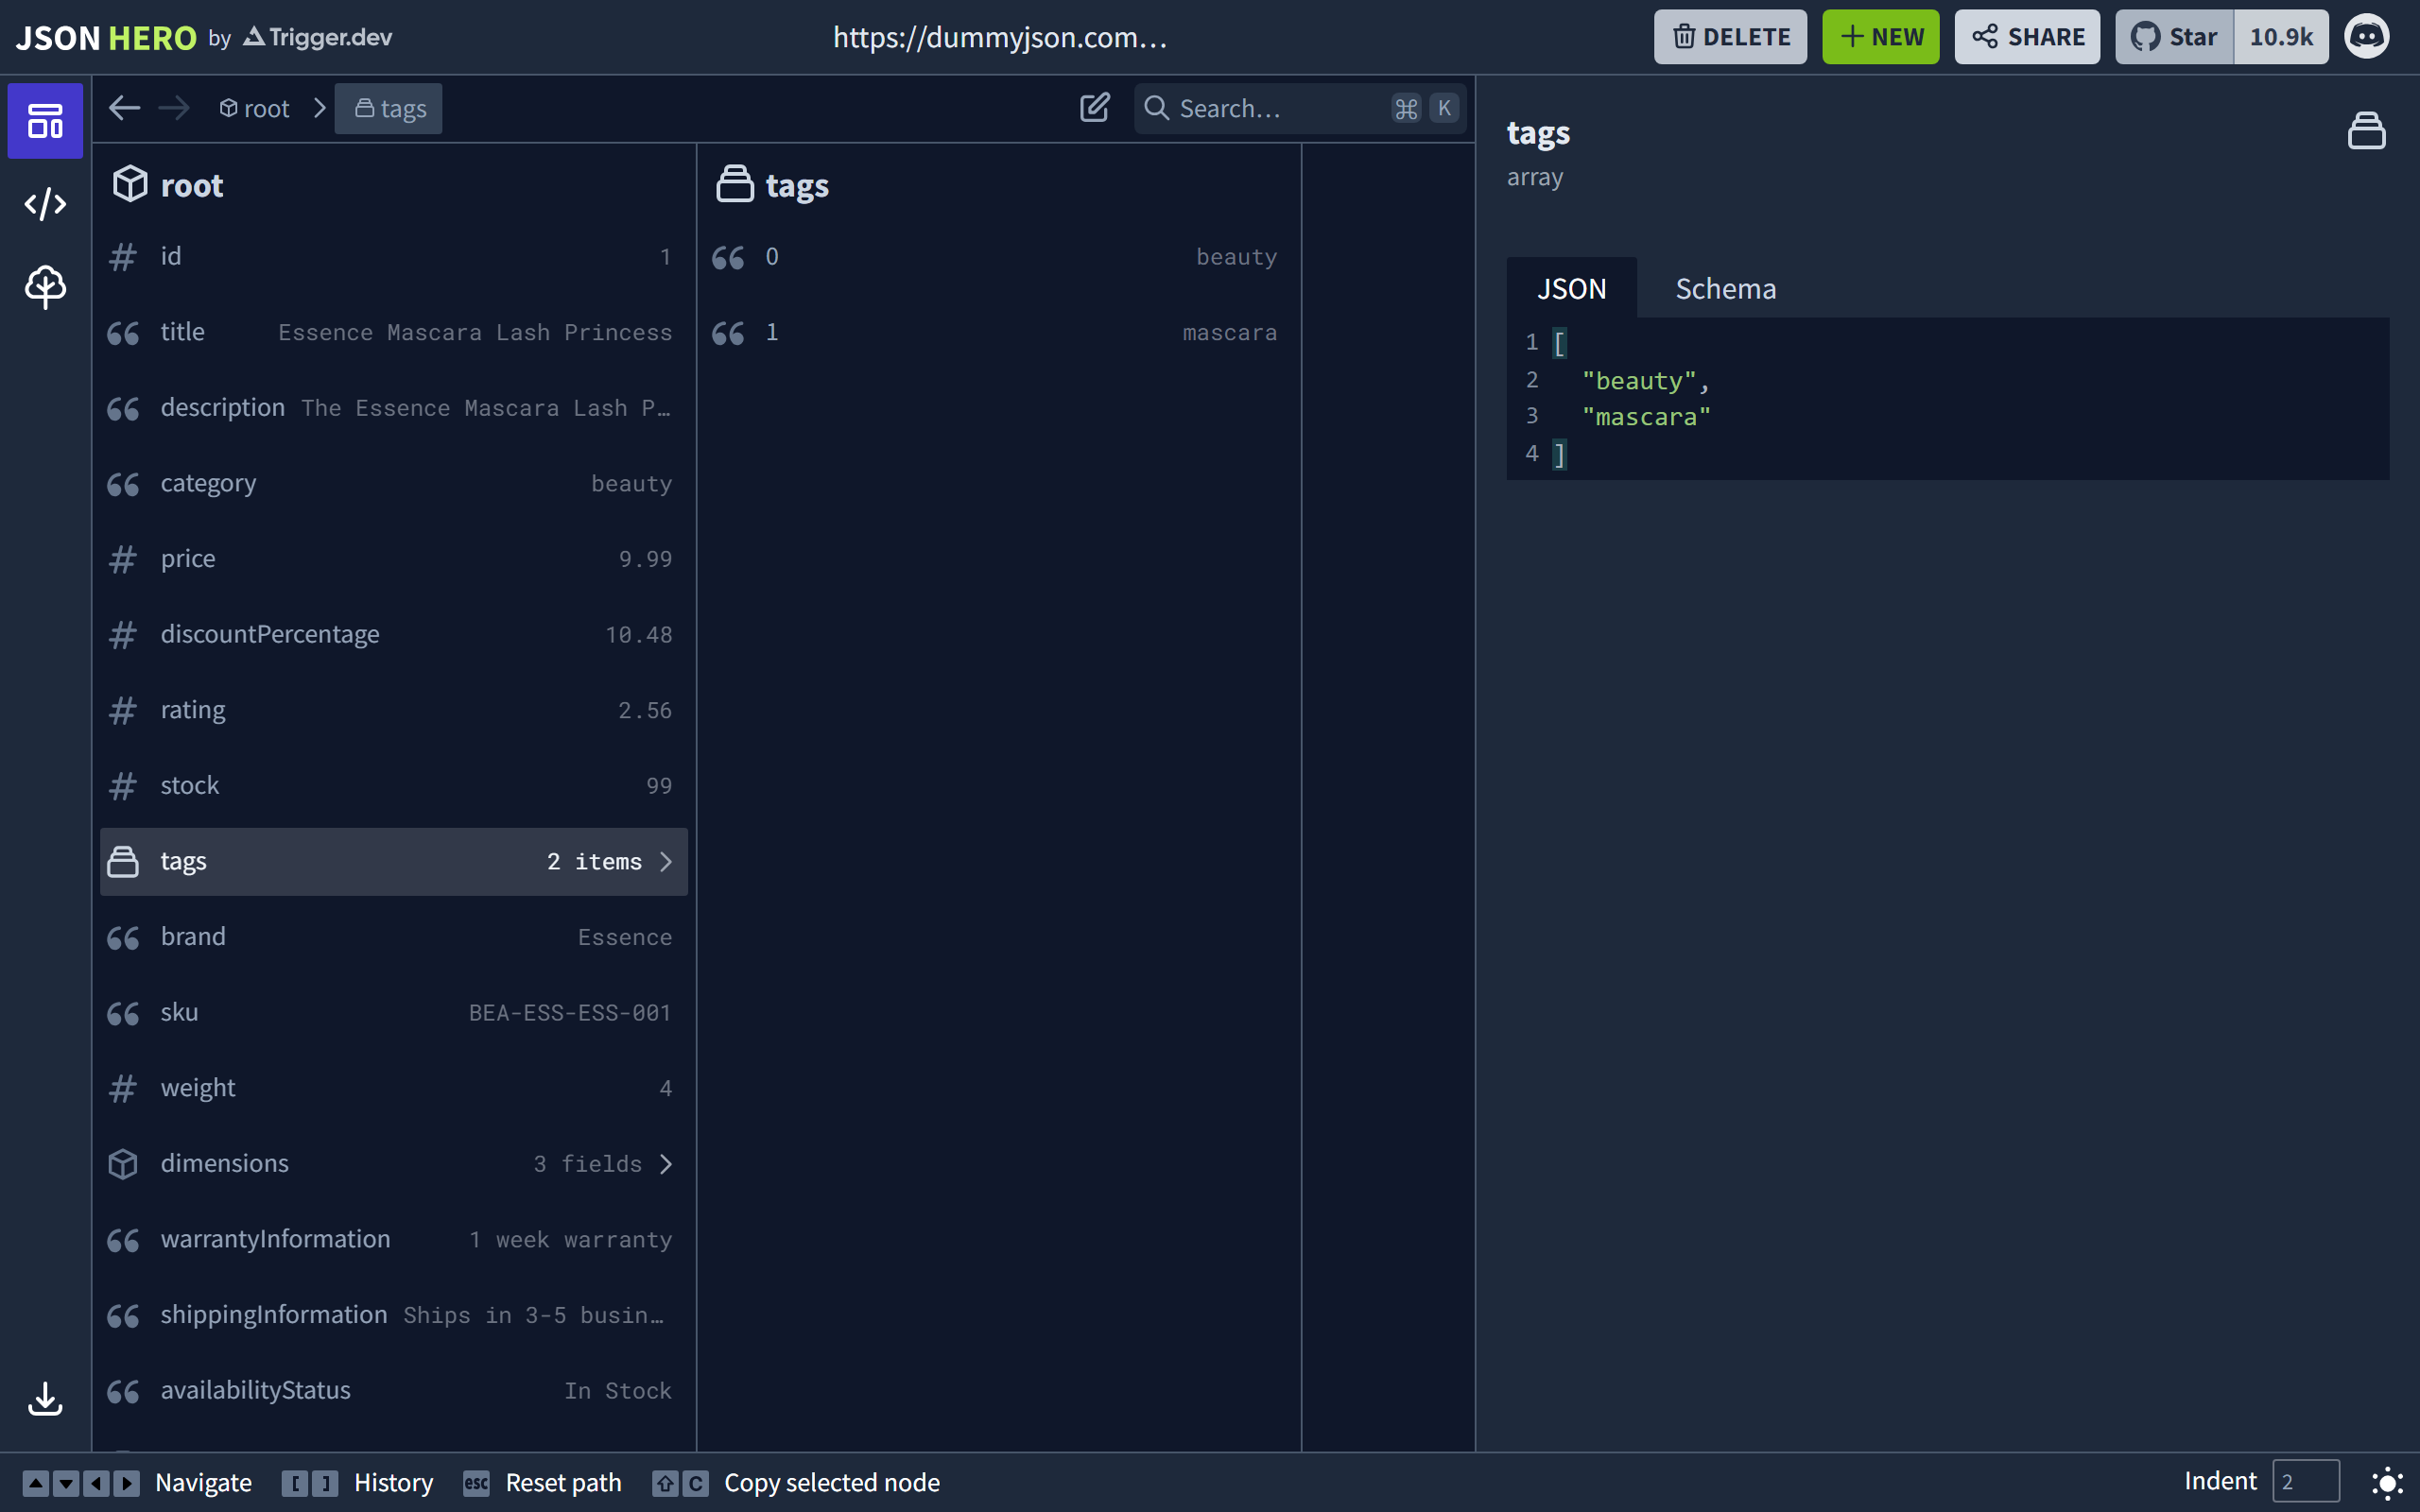The image size is (2420, 1512).
Task: Click the edit document title icon
Action: point(1095,108)
